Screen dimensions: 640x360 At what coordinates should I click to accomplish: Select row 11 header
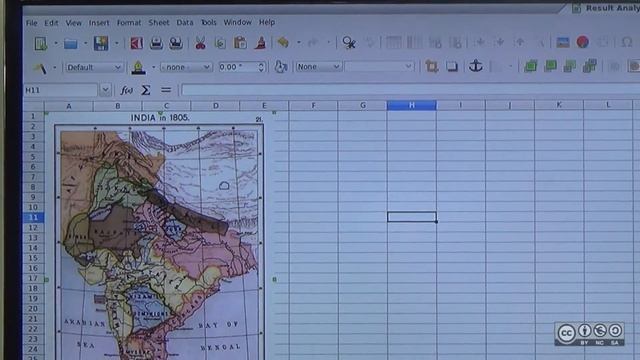coord(33,218)
